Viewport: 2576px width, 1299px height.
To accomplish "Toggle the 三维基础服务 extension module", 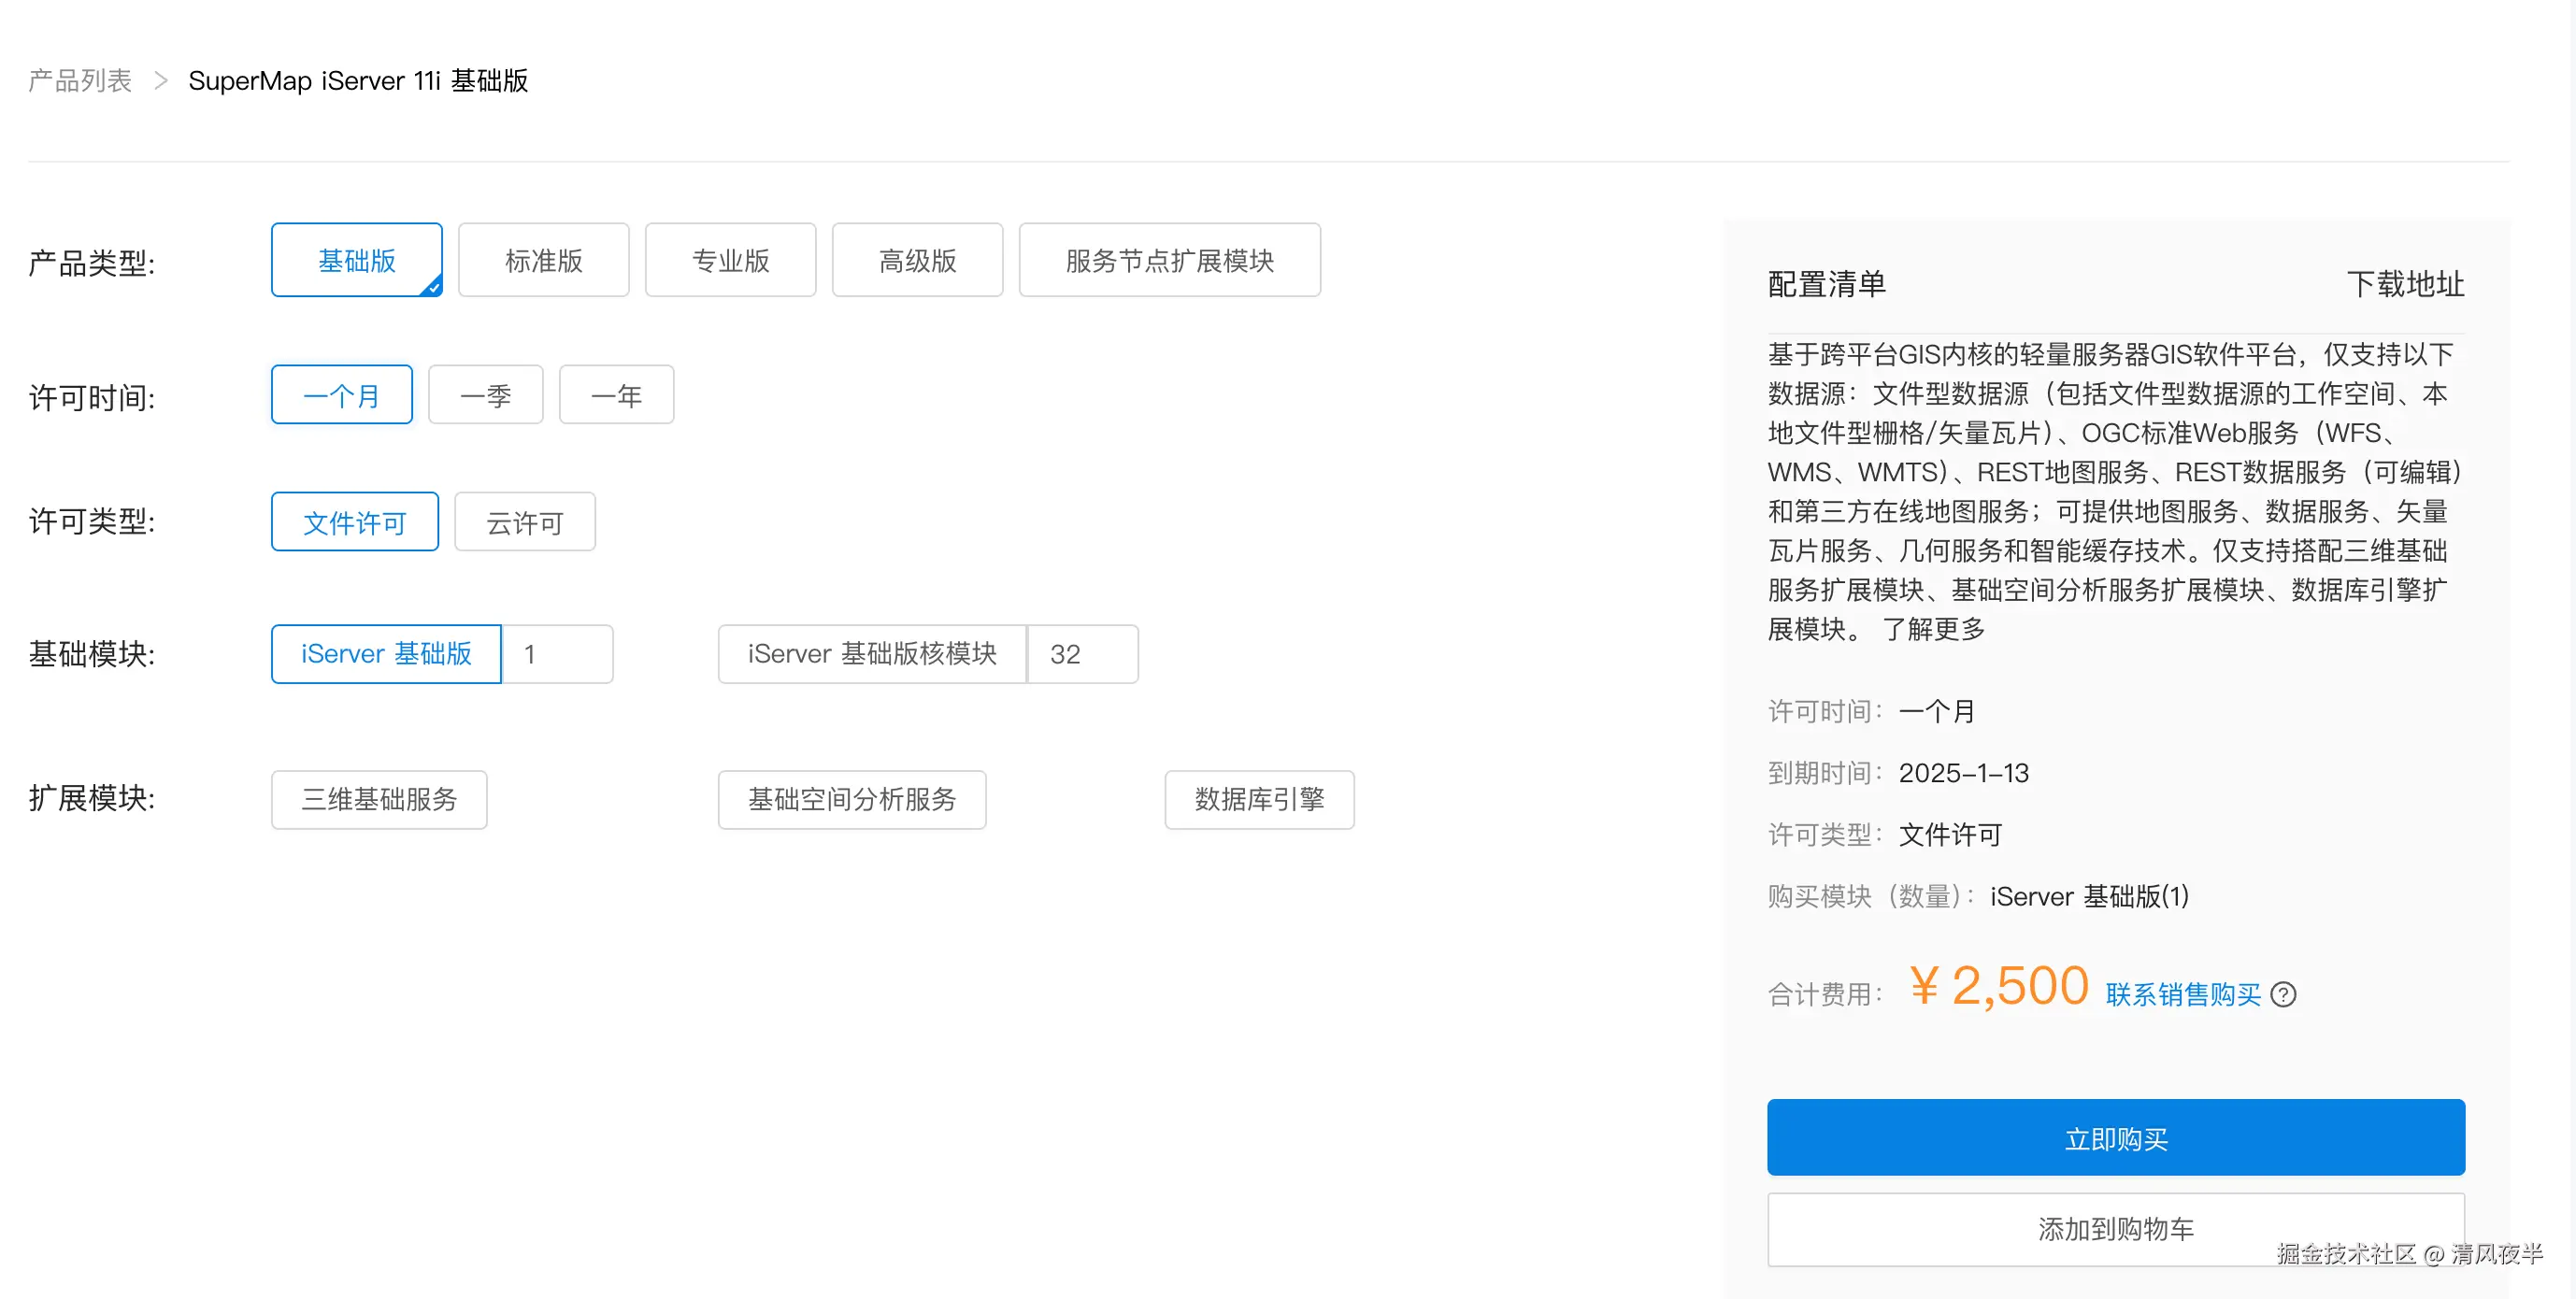I will (x=379, y=799).
